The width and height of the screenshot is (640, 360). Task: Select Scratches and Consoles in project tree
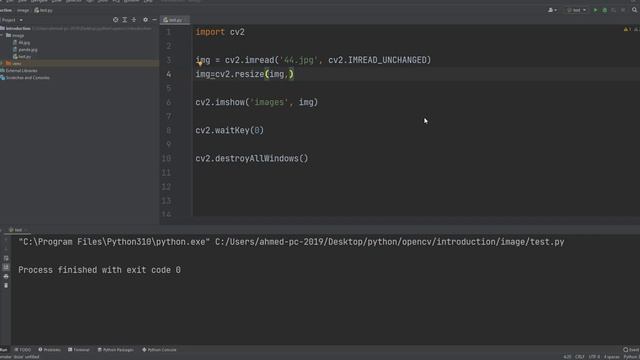(27, 78)
